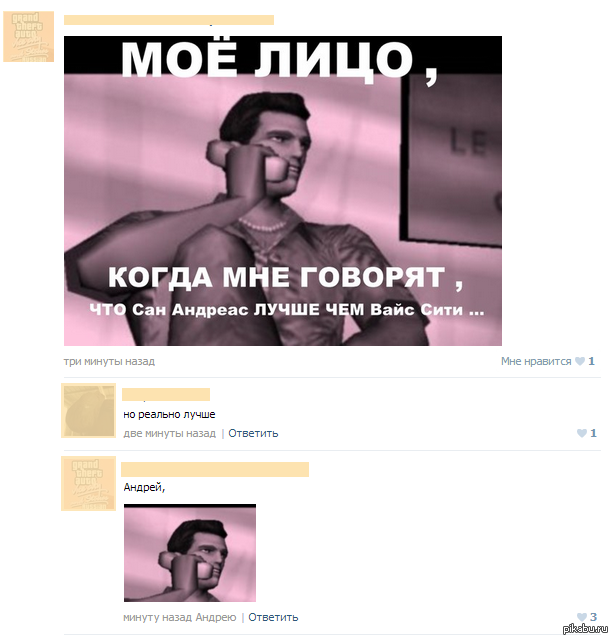Click the post author's GTA avatar icon
Screen dimensions: 613x640
29,37
